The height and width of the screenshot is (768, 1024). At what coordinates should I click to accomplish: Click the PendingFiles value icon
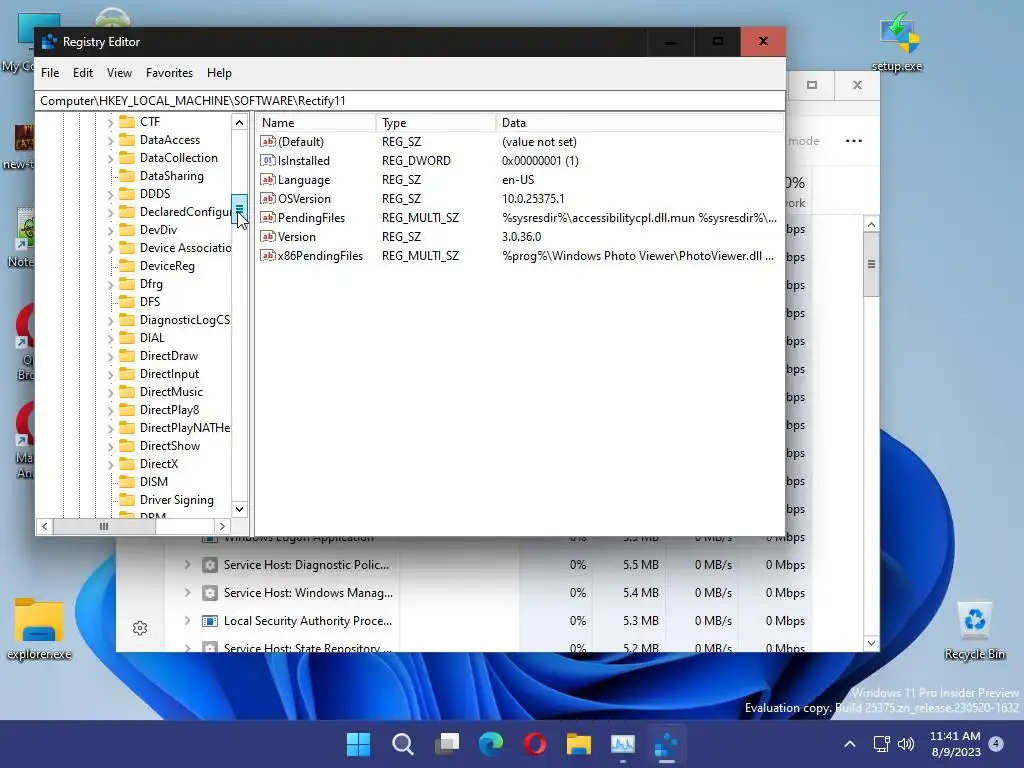267,217
